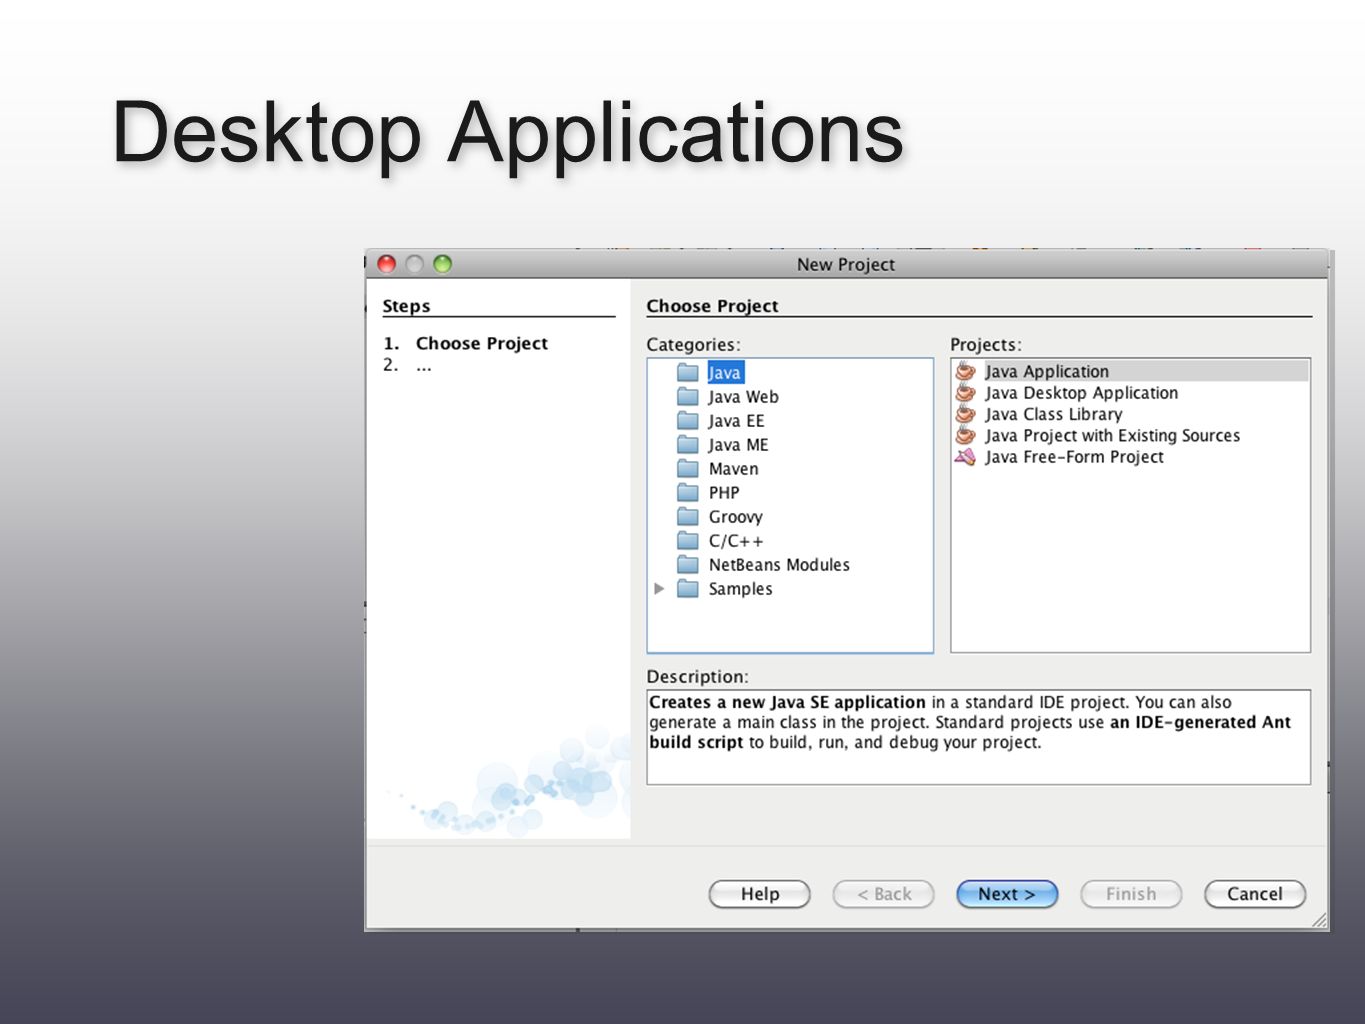Viewport: 1365px width, 1024px height.
Task: Cancel the New Project dialog
Action: pos(1255,894)
